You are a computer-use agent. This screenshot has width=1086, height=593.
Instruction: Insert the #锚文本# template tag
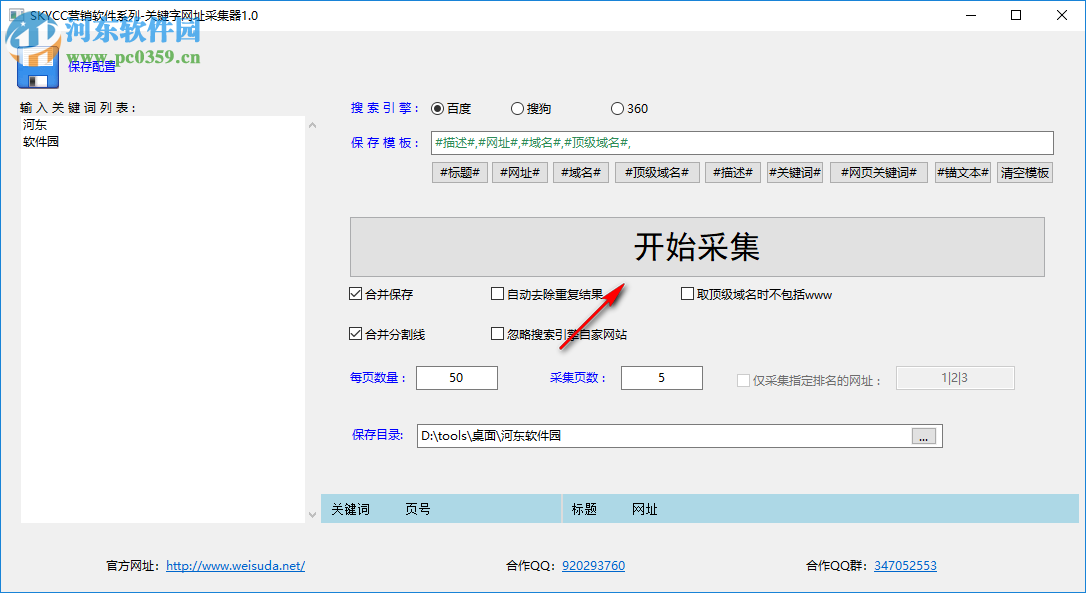tap(962, 171)
